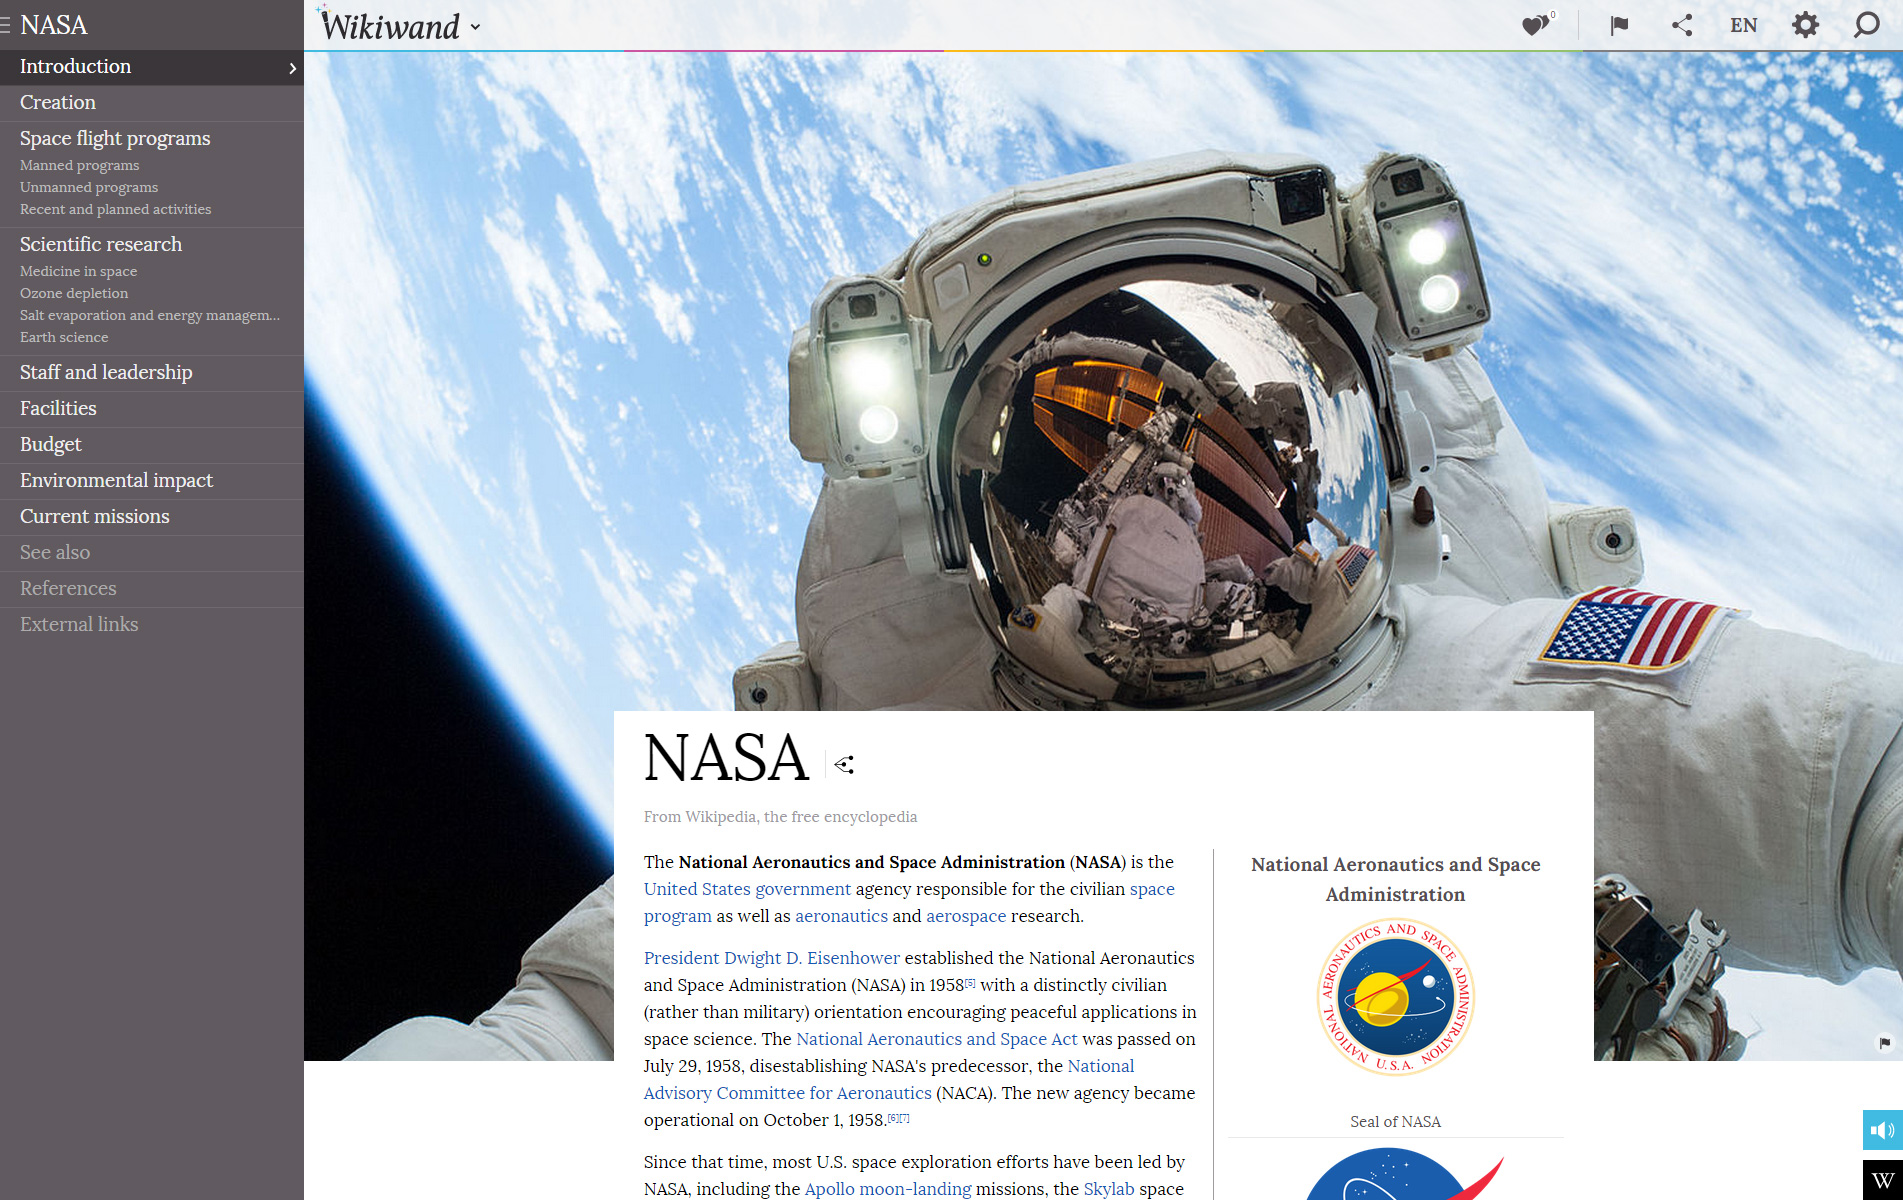1903x1200 pixels.
Task: Click 'From Wikipedia, the free encyclopedia' text
Action: coord(780,817)
